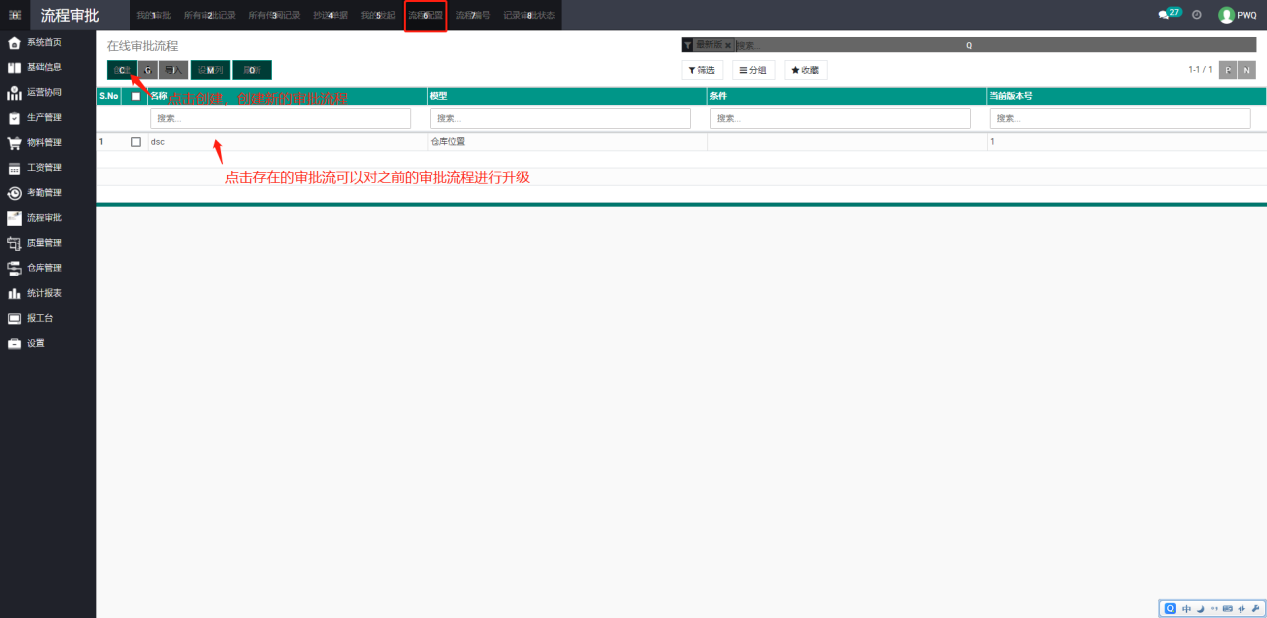The image size is (1267, 618).
Task: Click the clock activities icon in top bar
Action: (x=1196, y=15)
